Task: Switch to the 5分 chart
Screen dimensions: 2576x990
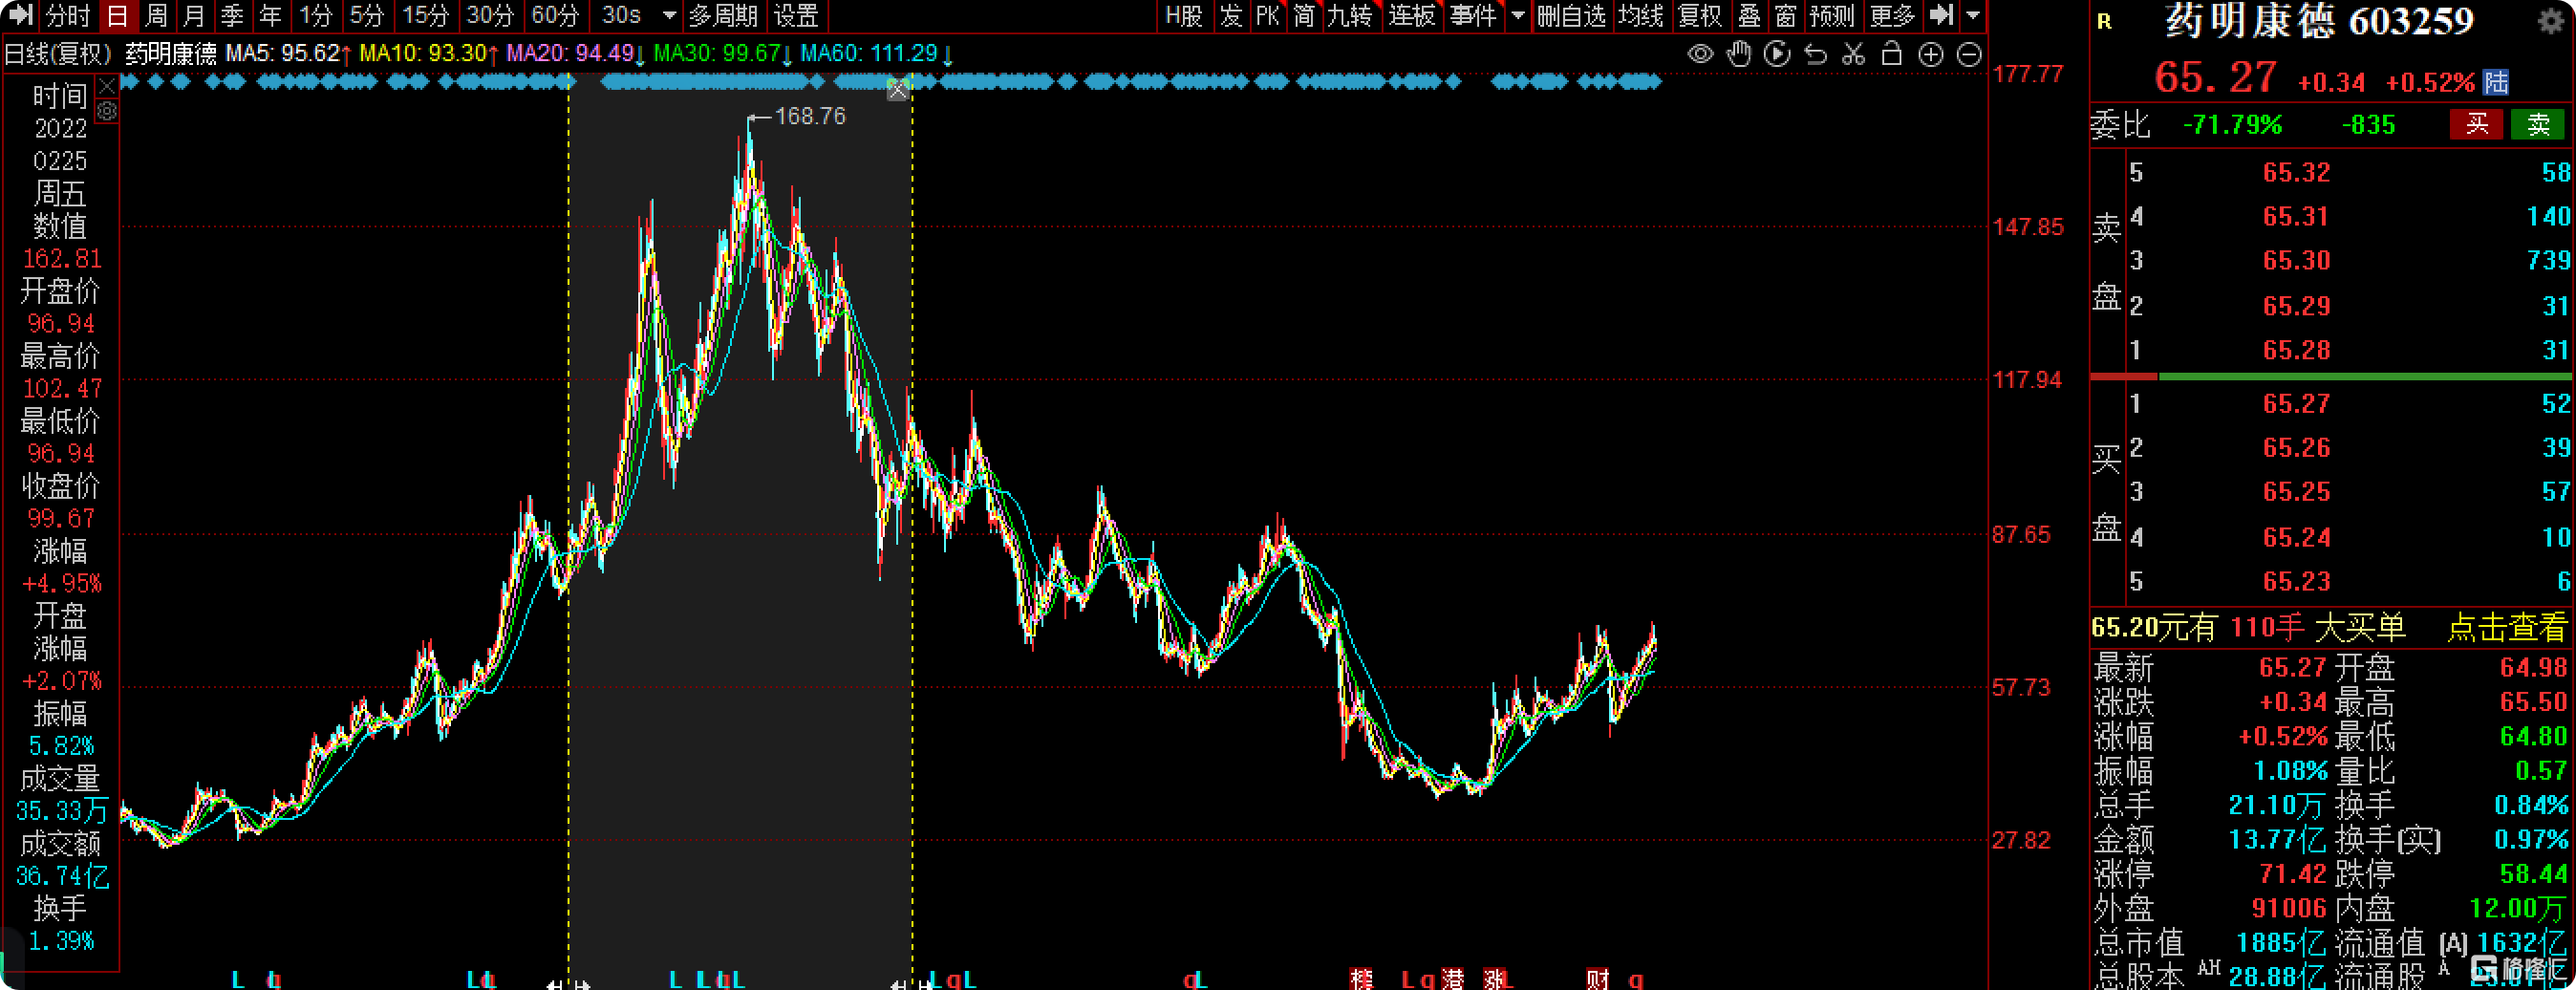Action: 367,15
